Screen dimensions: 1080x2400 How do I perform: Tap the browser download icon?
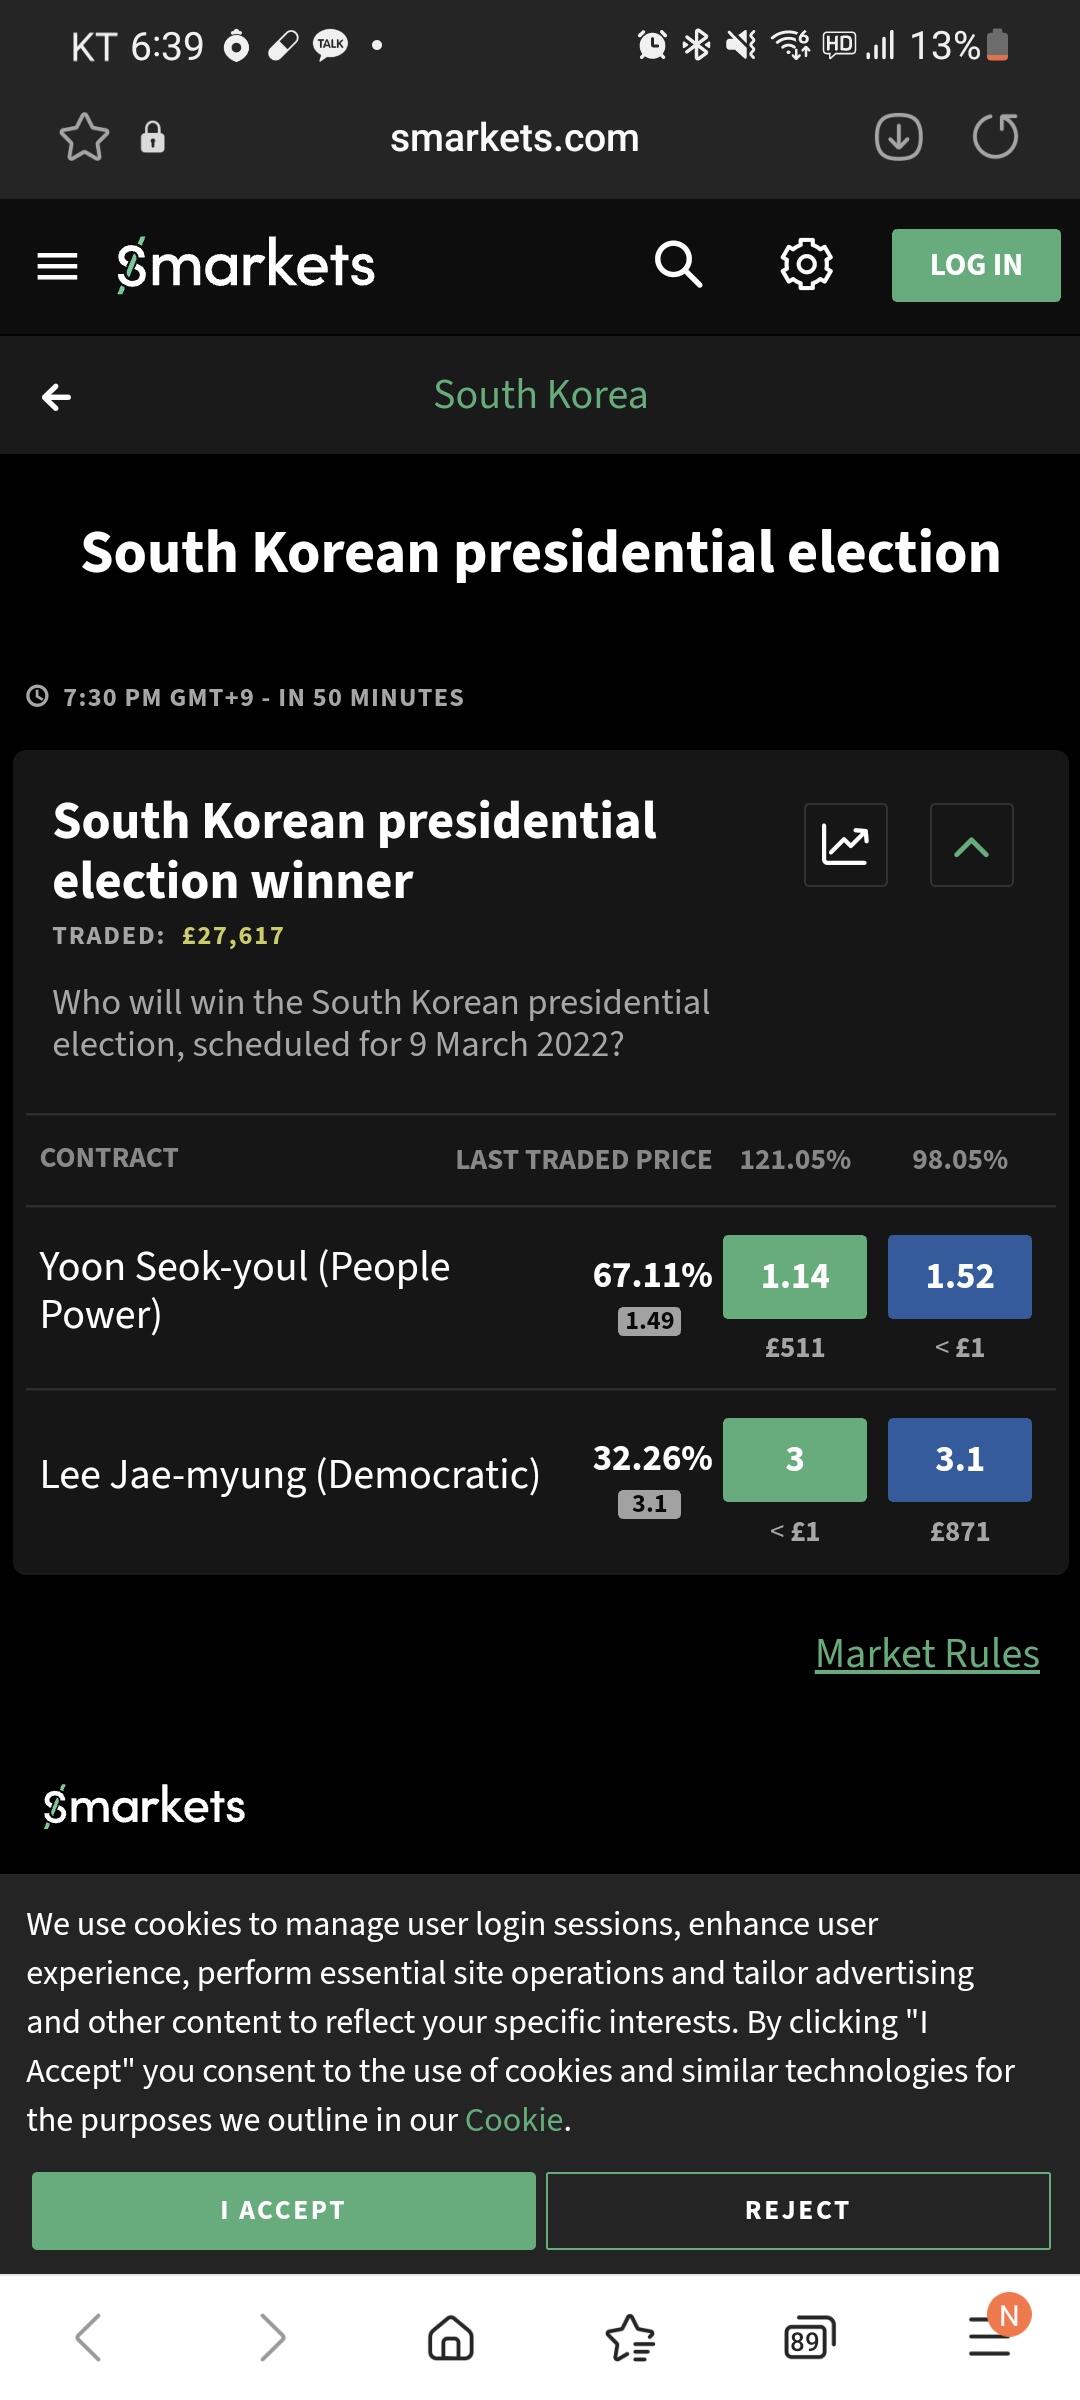pos(898,137)
